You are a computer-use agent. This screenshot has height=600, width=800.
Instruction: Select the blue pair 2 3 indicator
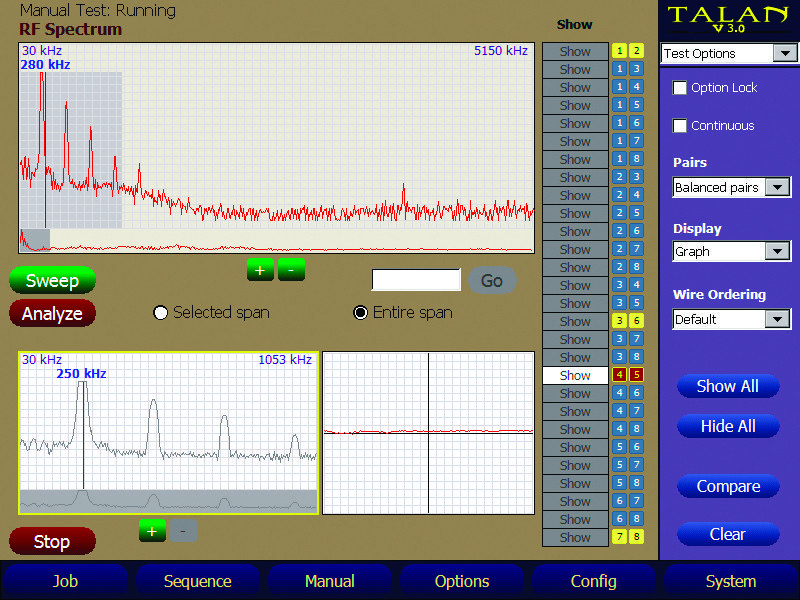click(x=628, y=177)
